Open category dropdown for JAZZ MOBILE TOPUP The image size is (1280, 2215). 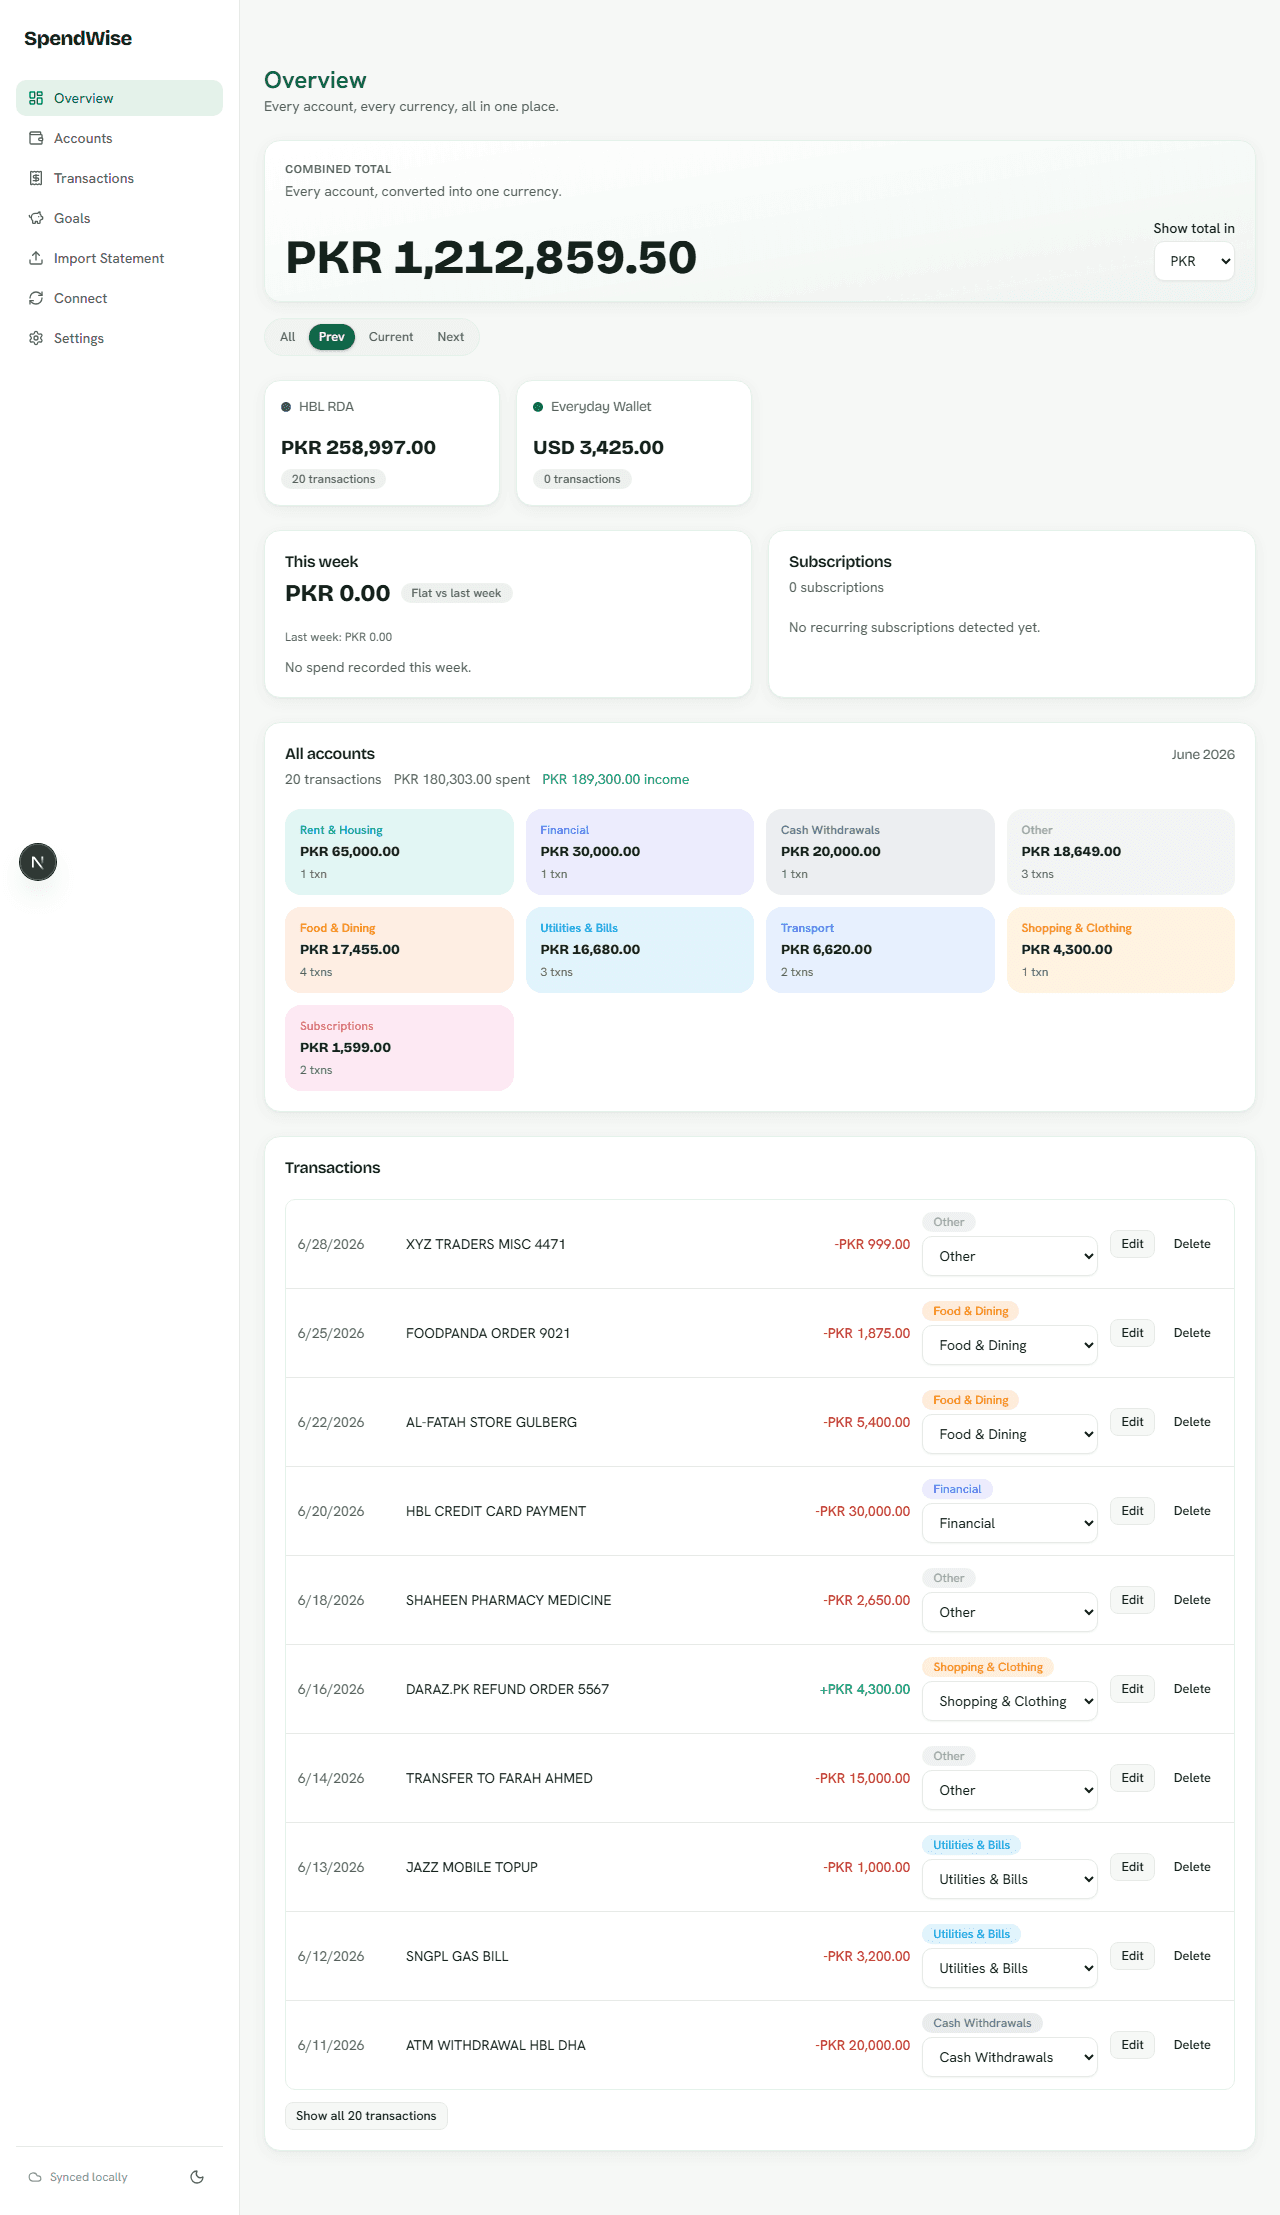pos(1010,1879)
